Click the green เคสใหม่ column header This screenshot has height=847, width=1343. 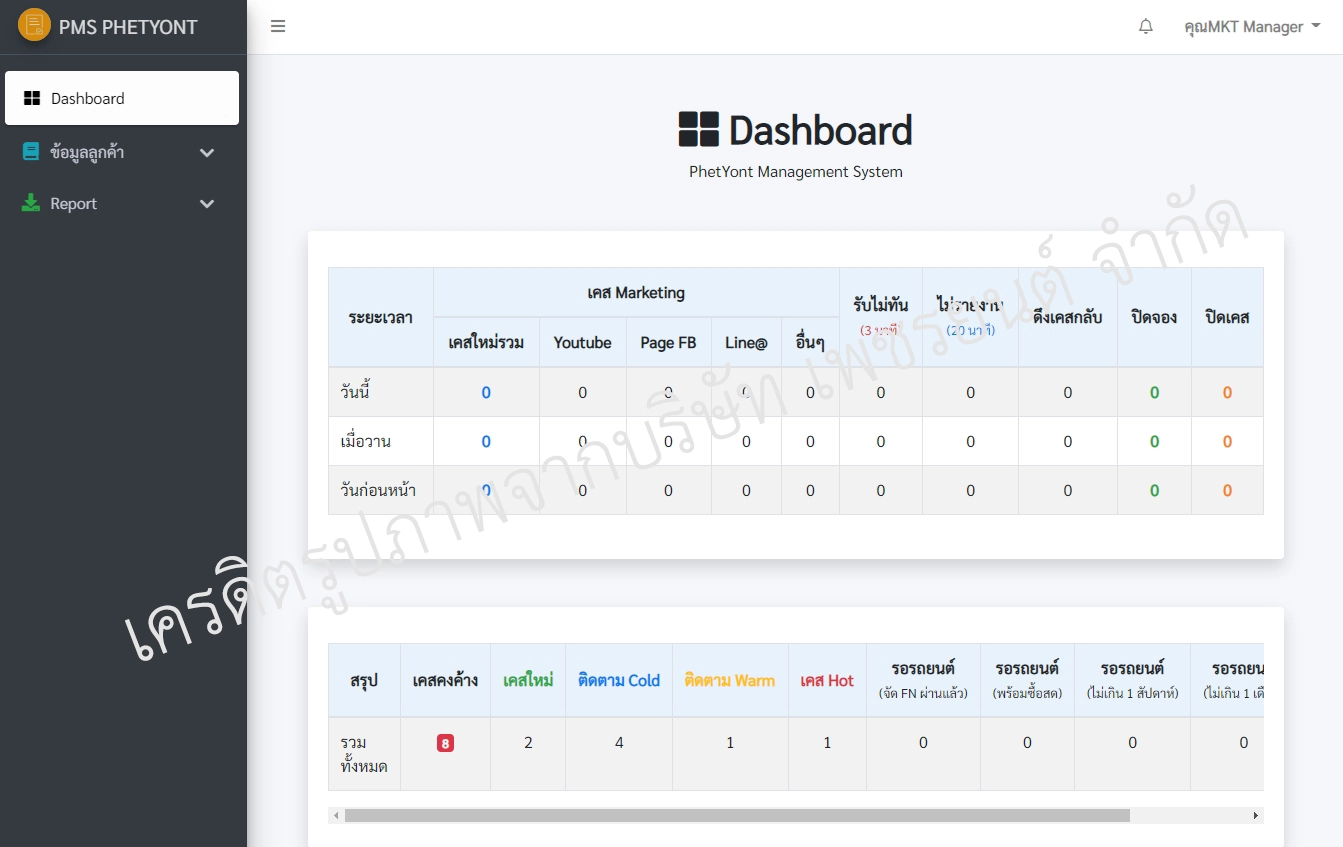[528, 680]
